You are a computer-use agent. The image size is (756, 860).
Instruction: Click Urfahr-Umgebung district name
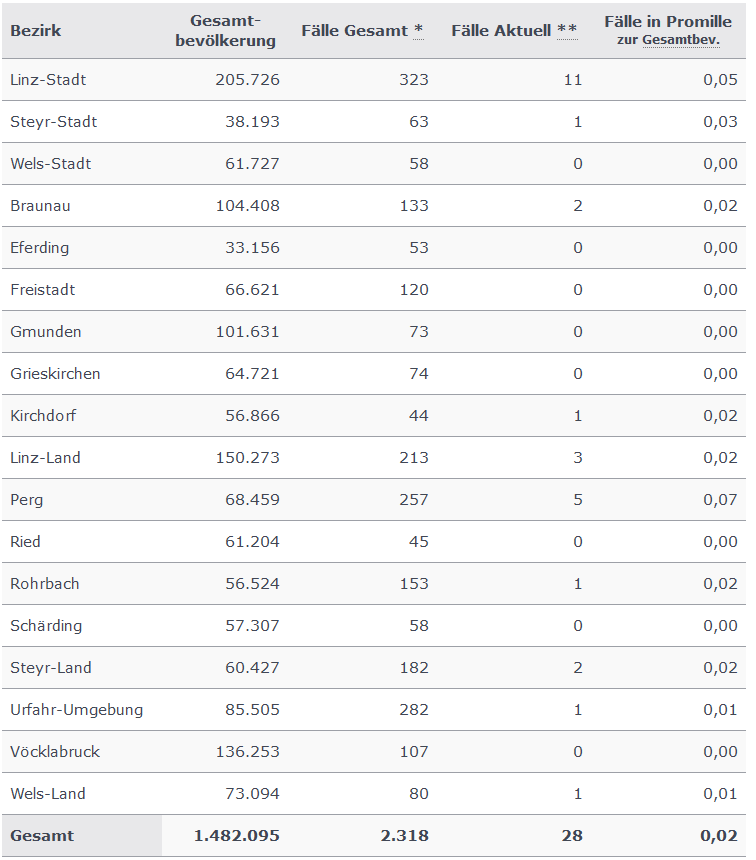pos(77,710)
